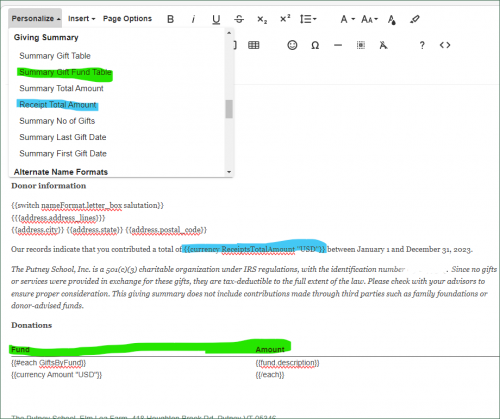This screenshot has height=419, width=500.
Task: Insert special character with omega icon
Action: point(315,45)
